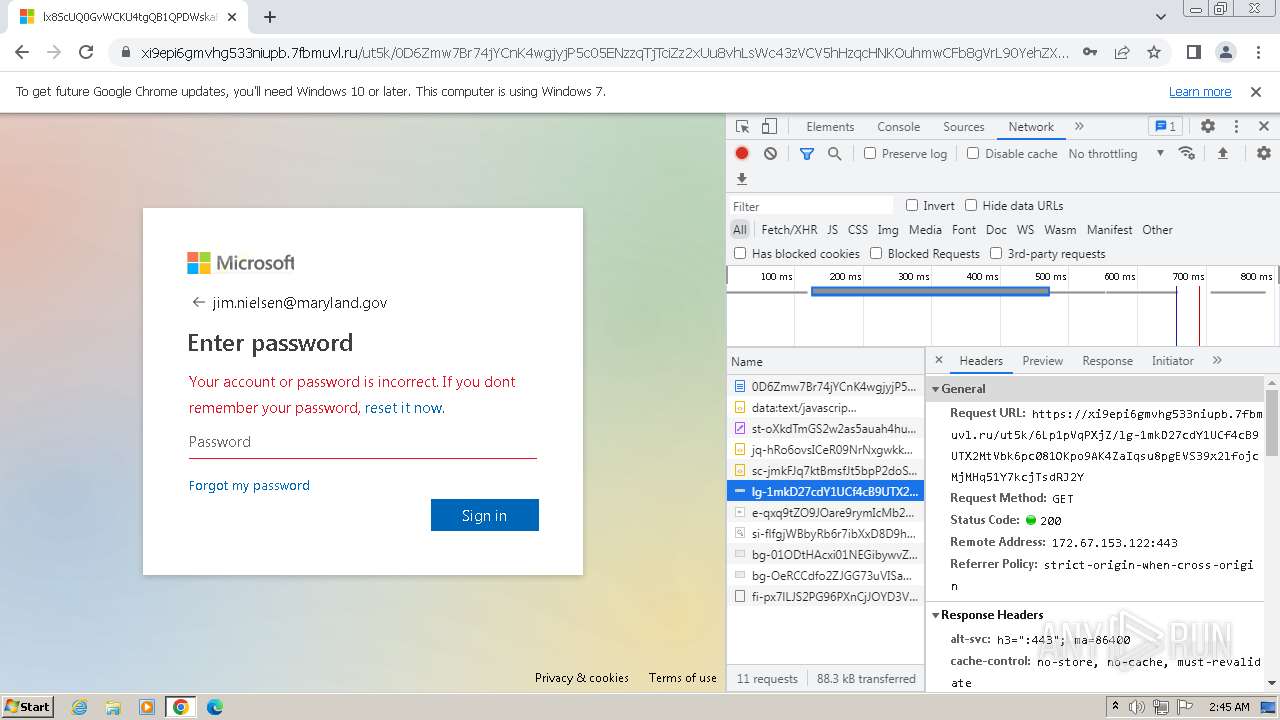Toggle the browser side panel
The height and width of the screenshot is (720, 1280).
(1194, 52)
